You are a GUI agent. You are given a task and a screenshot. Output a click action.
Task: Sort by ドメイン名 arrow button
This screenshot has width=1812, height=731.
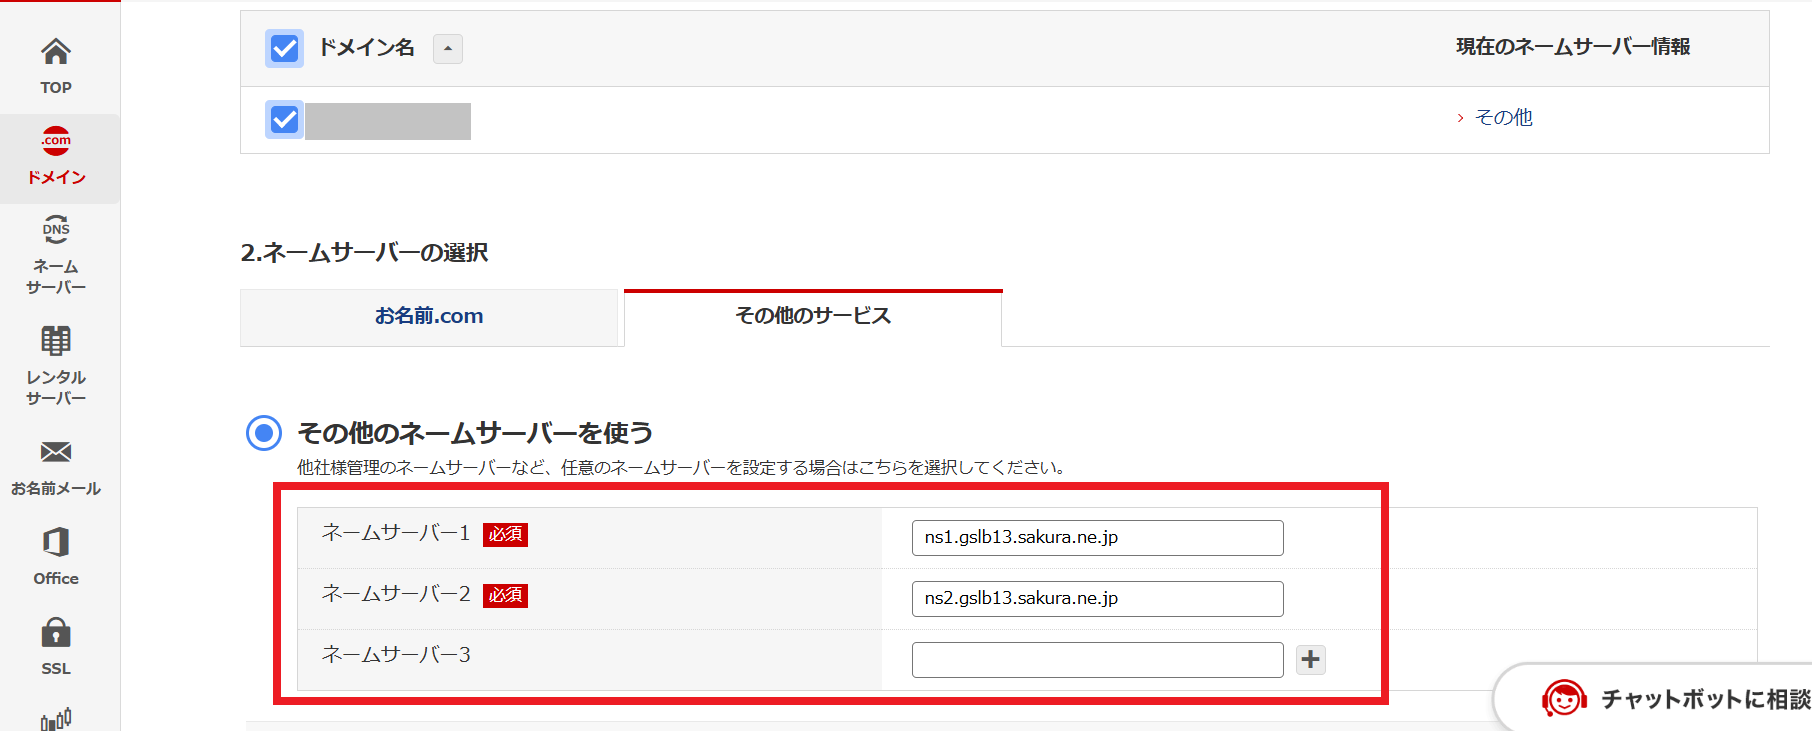click(448, 48)
